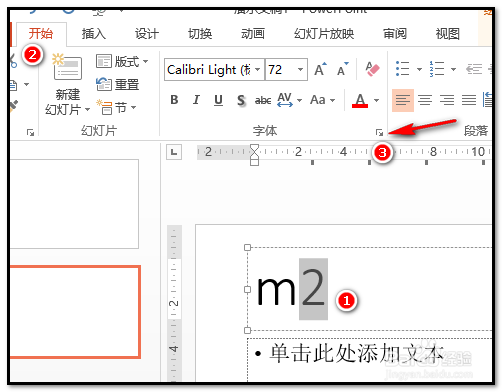
Task: Expand the bullets dropdown arrow
Action: click(419, 69)
